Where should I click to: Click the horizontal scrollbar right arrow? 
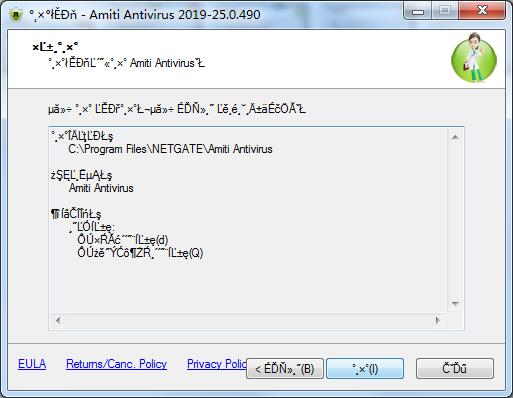438,320
